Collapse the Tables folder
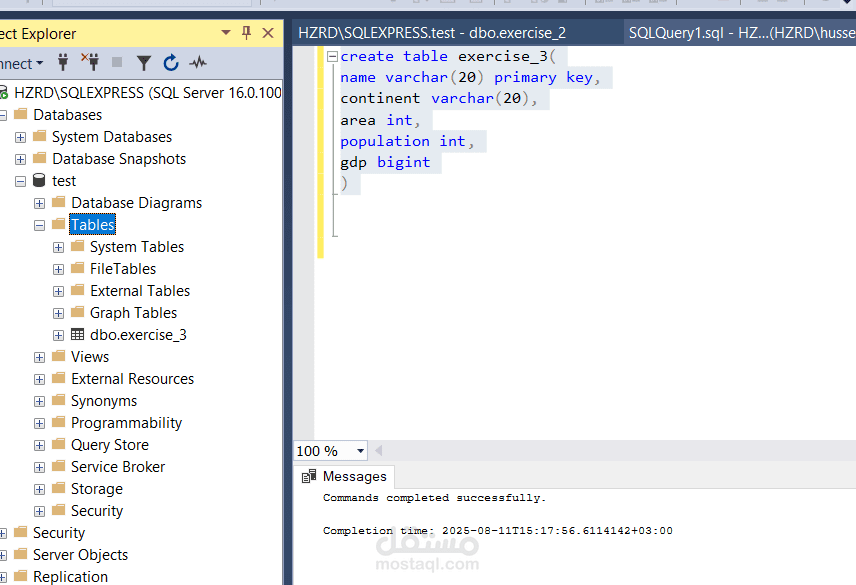Screen dimensions: 856x585 39,225
